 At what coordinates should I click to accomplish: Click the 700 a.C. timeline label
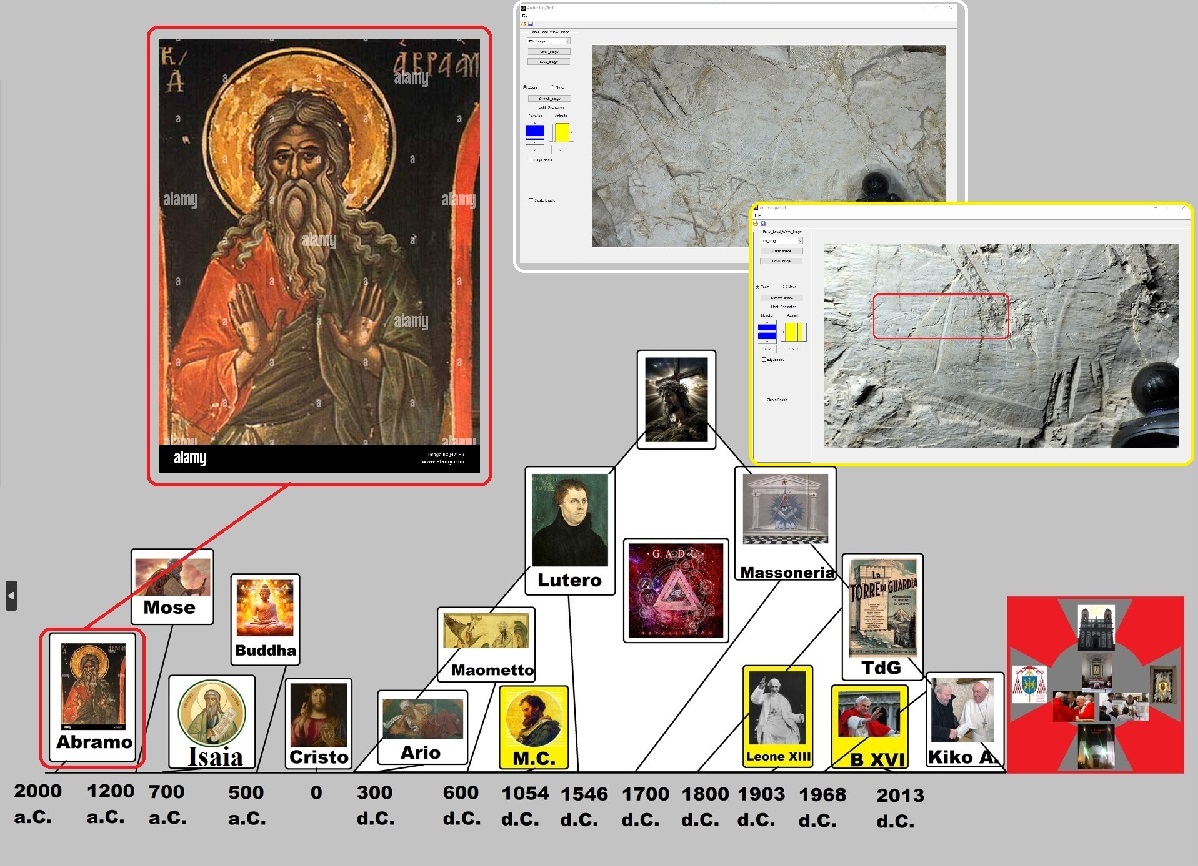click(x=167, y=804)
